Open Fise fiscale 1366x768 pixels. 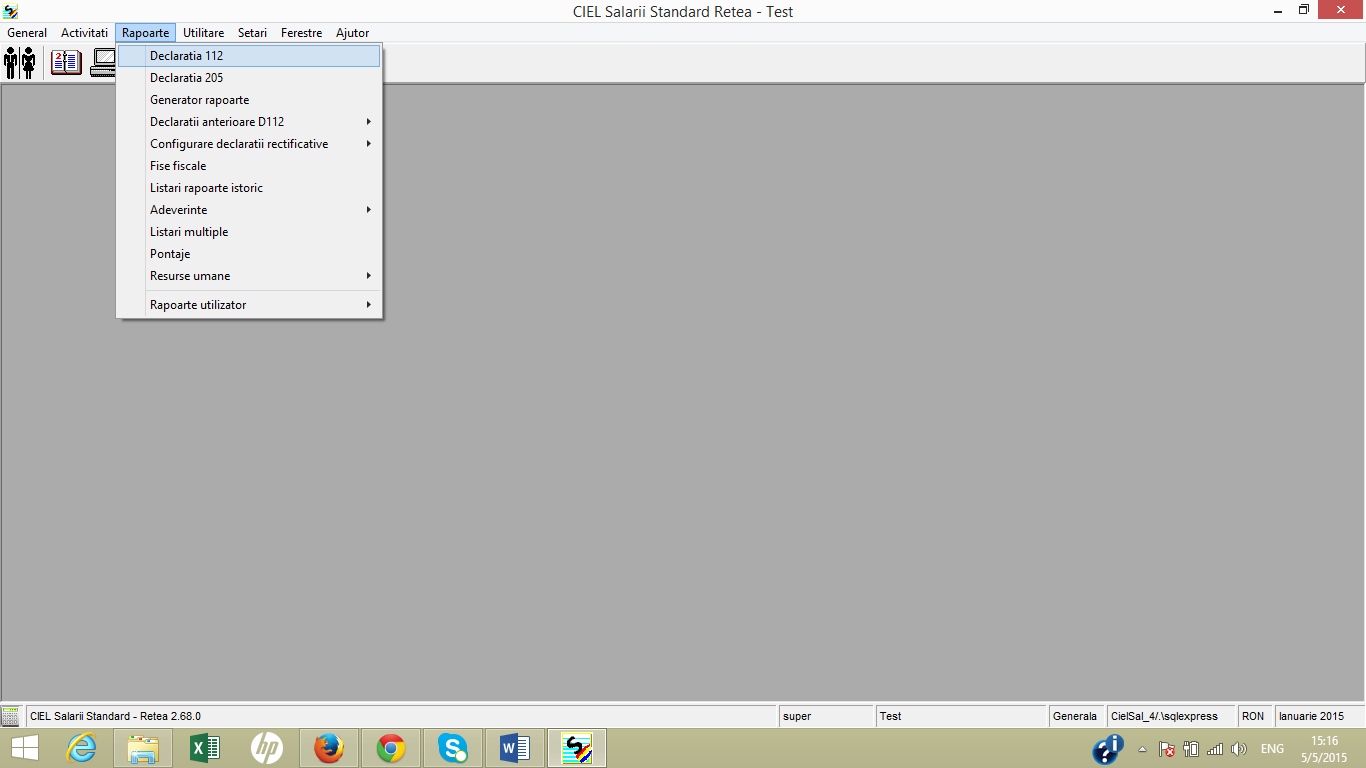[x=249, y=166]
